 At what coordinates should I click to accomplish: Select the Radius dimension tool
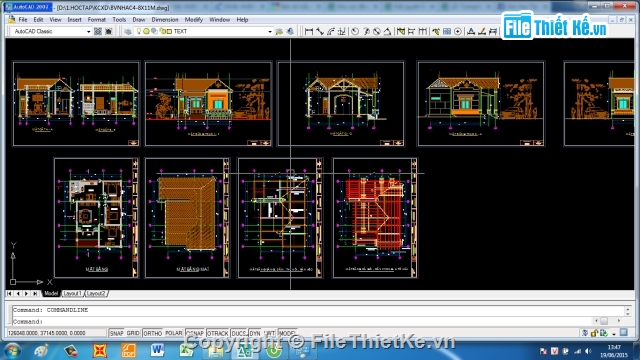coord(355,31)
